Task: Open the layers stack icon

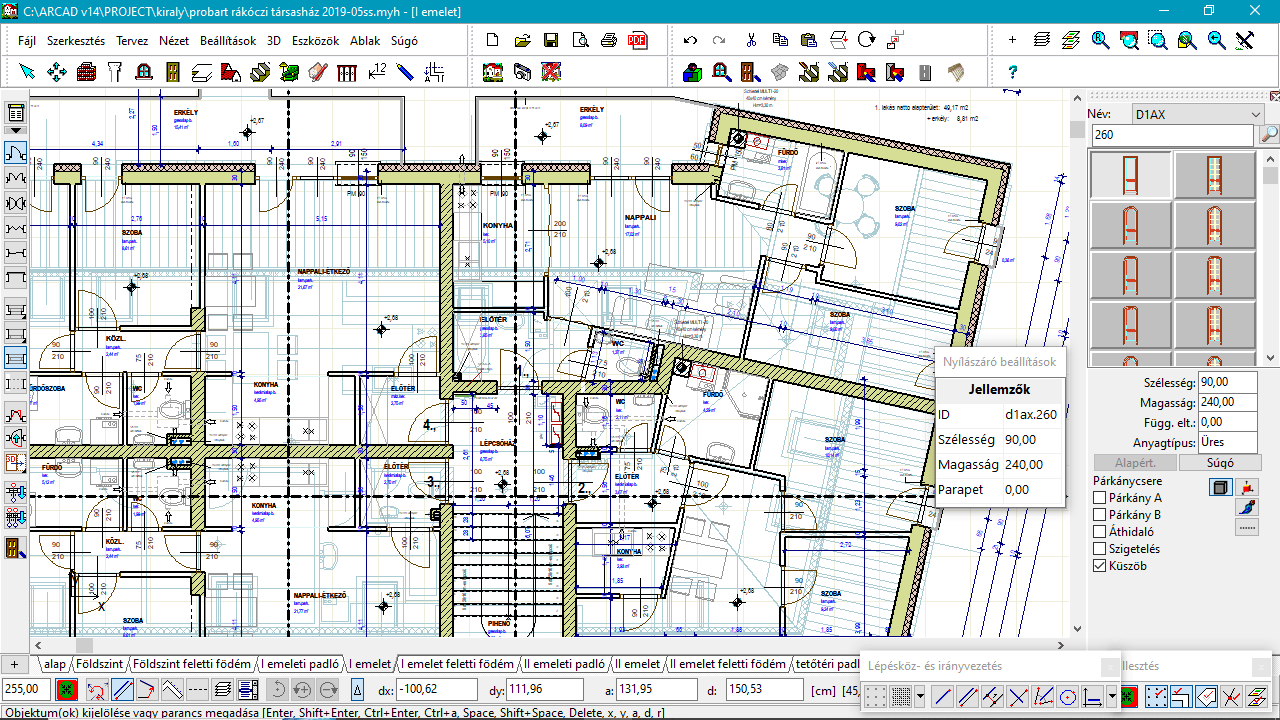Action: point(1042,41)
